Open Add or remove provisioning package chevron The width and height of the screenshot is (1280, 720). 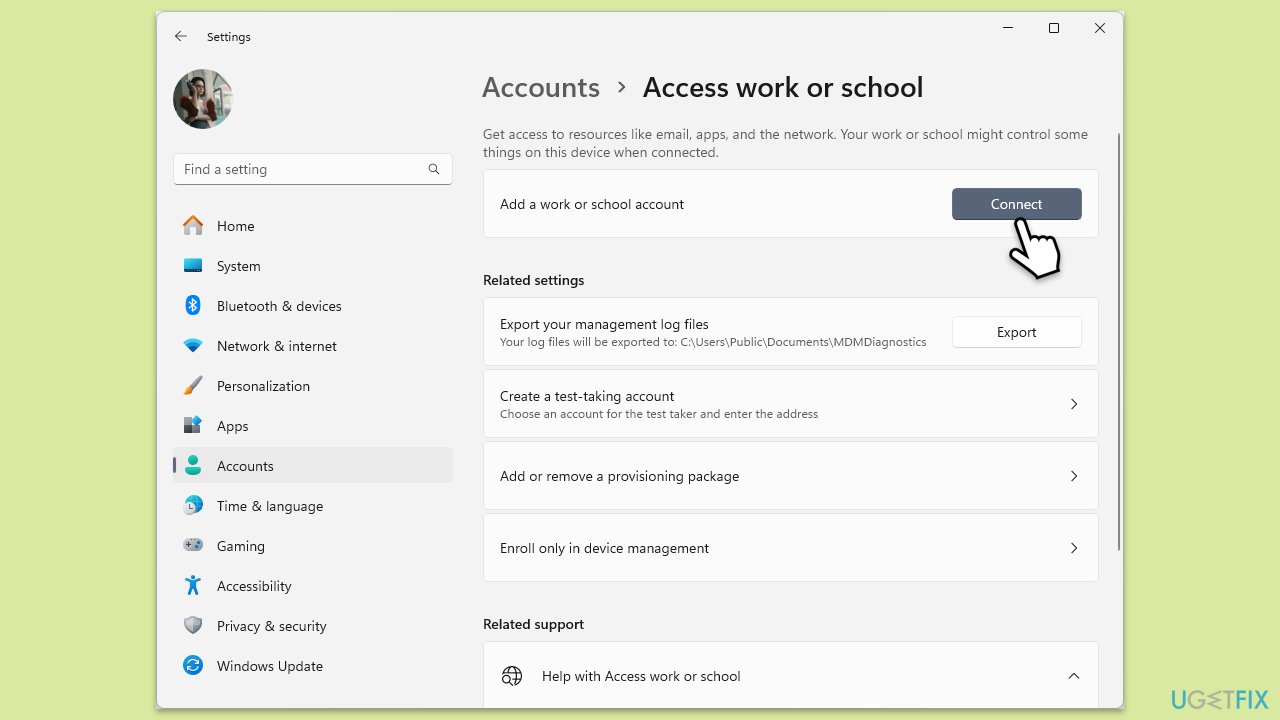click(1074, 476)
